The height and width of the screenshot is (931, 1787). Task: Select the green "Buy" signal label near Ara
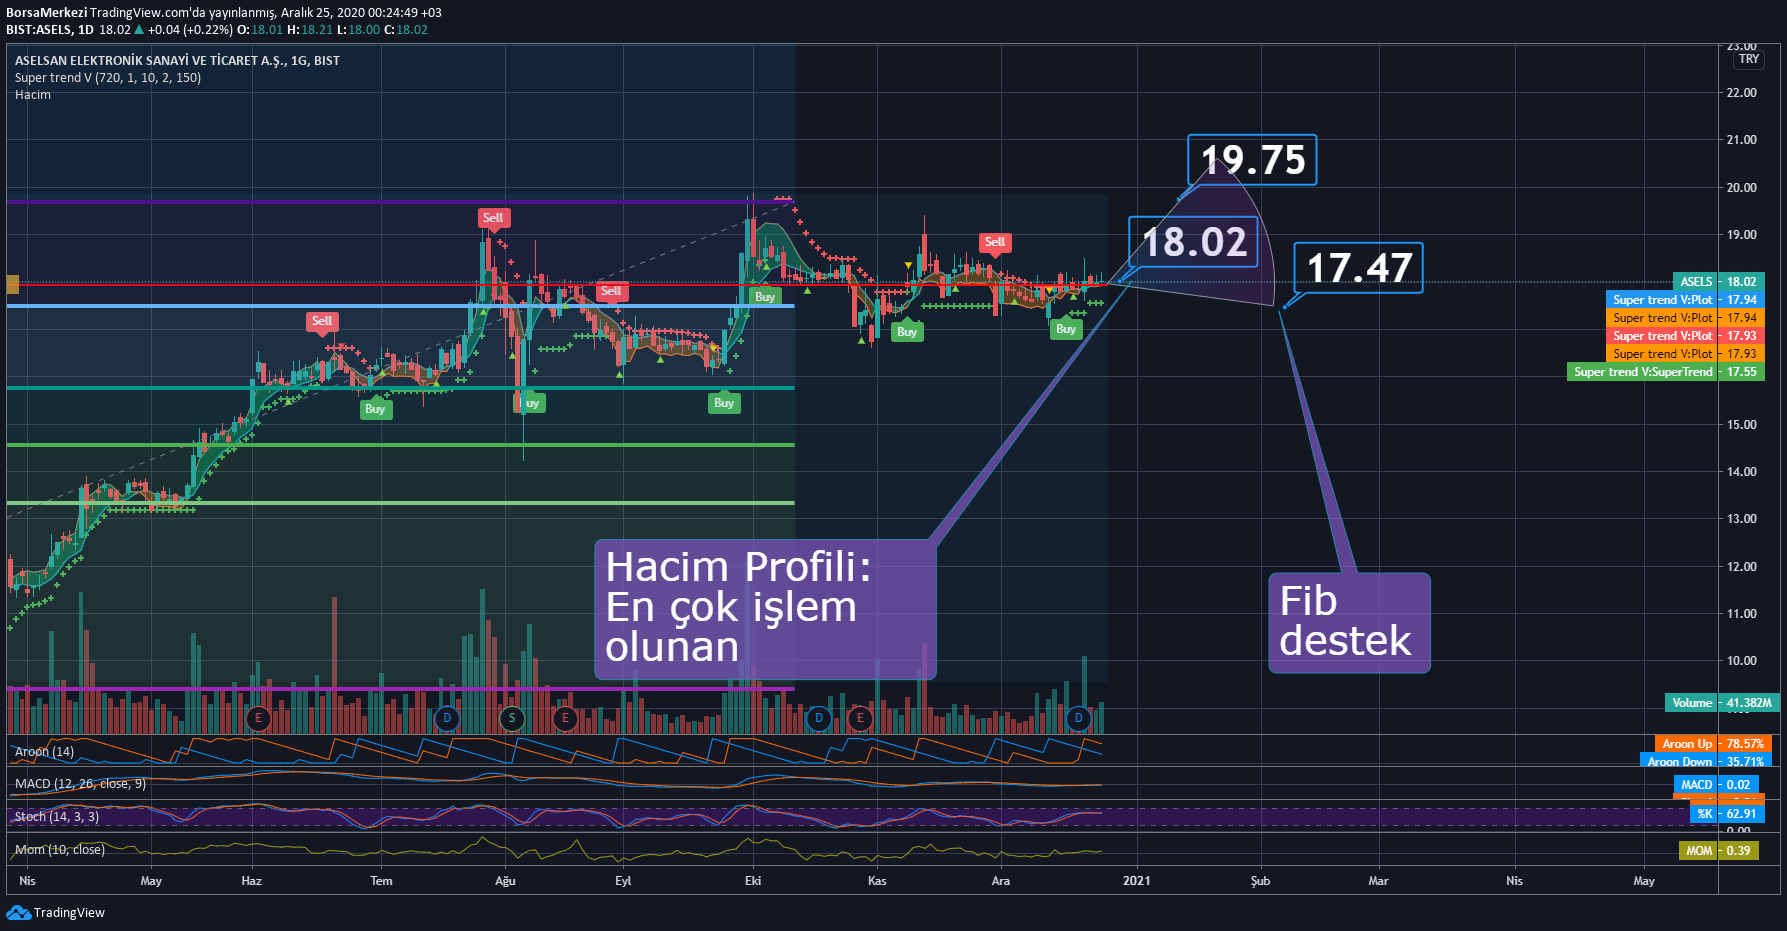point(1065,328)
